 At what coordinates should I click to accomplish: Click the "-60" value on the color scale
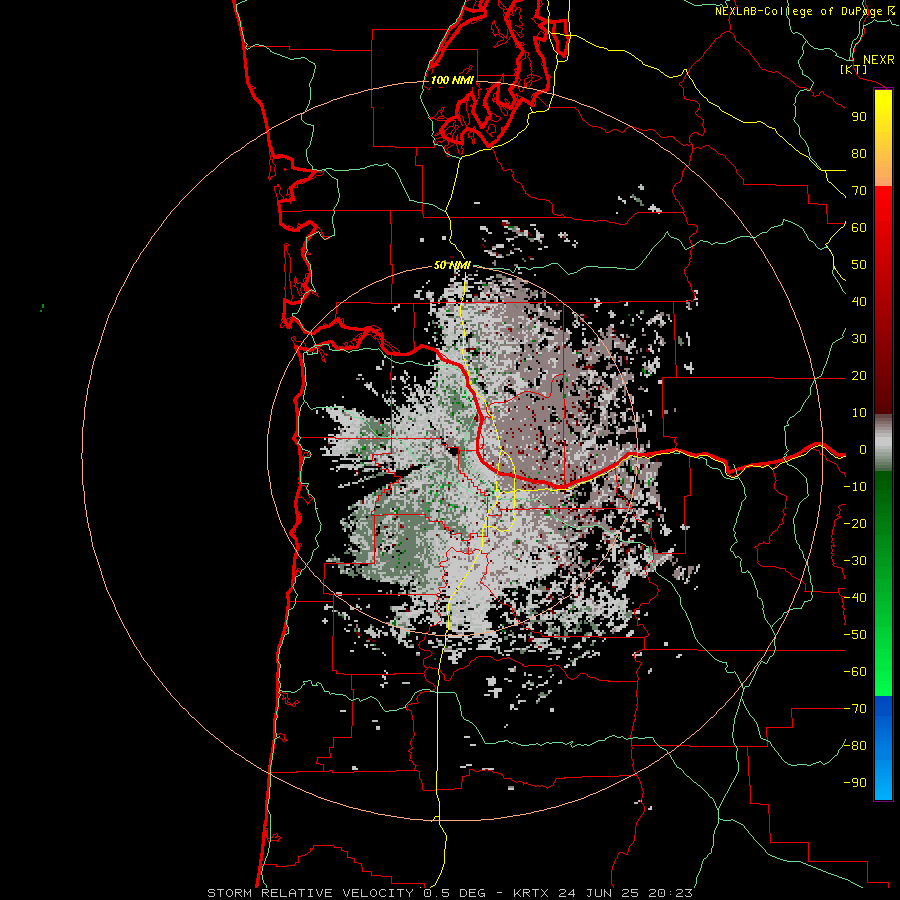855,672
